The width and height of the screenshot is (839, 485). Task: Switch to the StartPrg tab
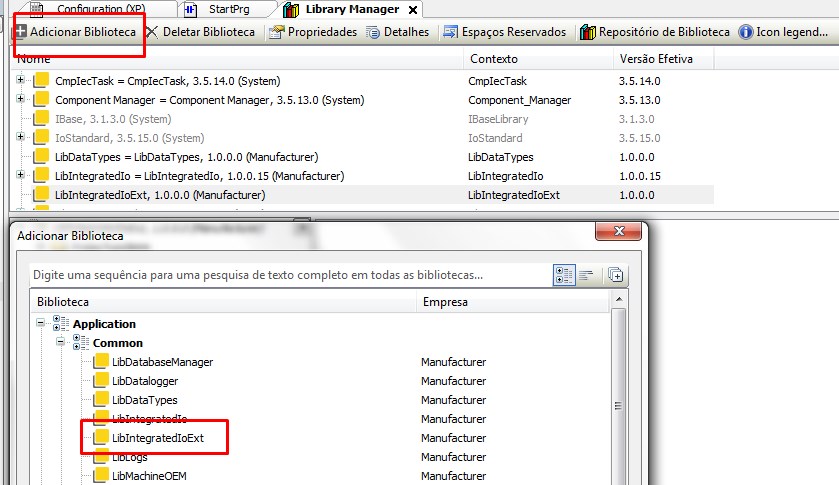point(228,9)
